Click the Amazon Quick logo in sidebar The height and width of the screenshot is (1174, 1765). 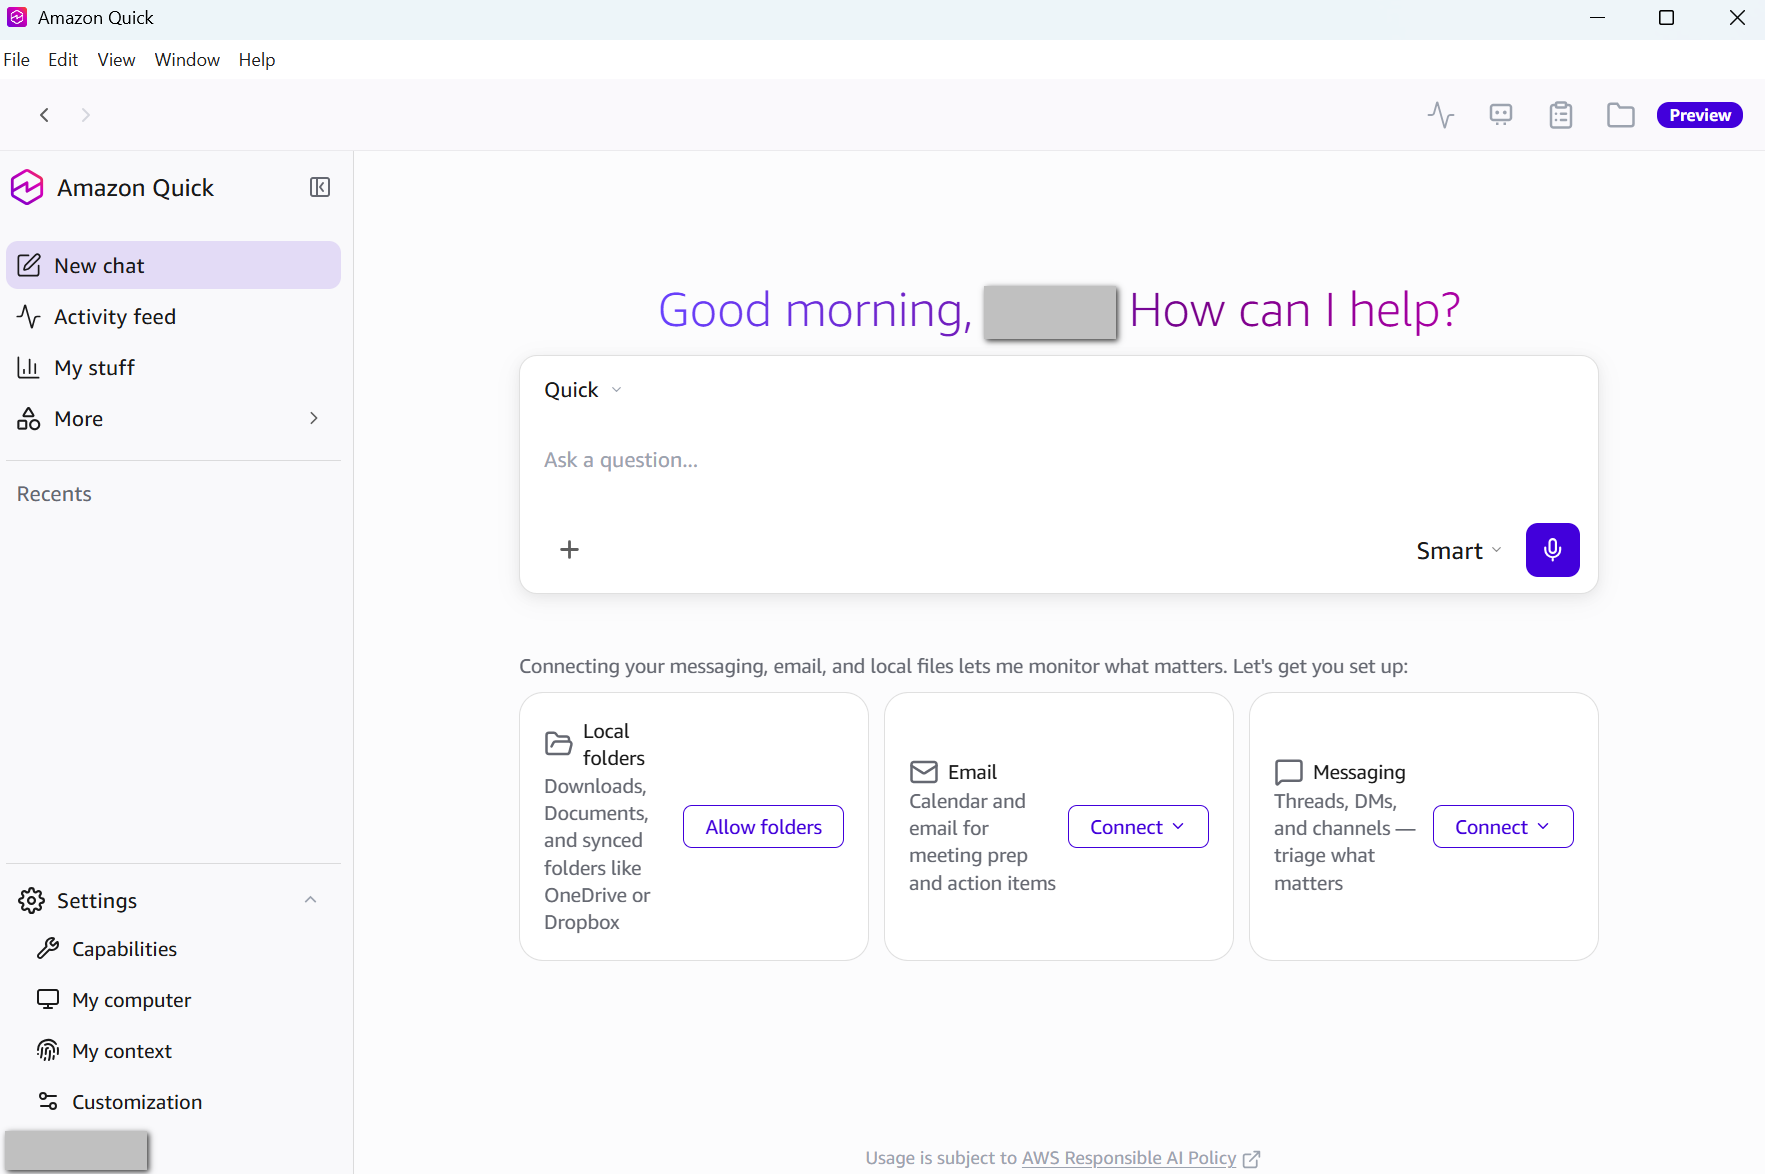[27, 187]
